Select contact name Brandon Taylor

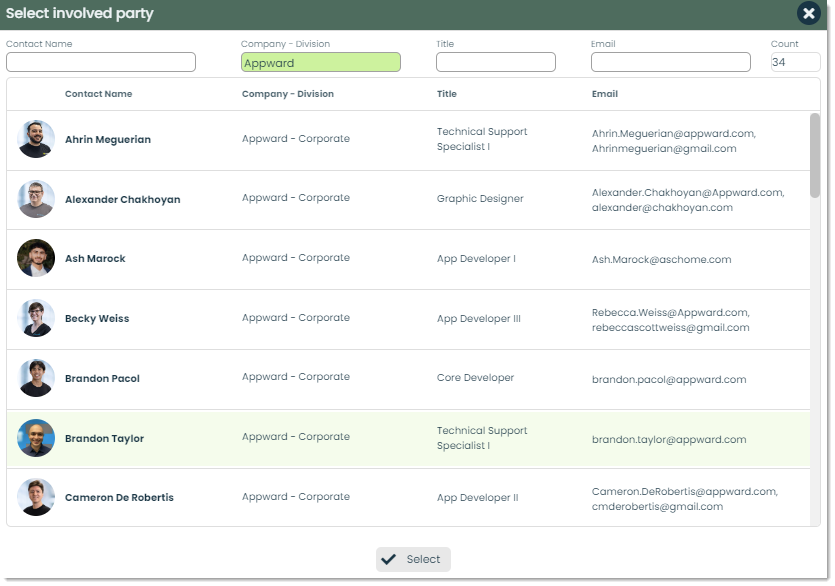[x=104, y=438]
